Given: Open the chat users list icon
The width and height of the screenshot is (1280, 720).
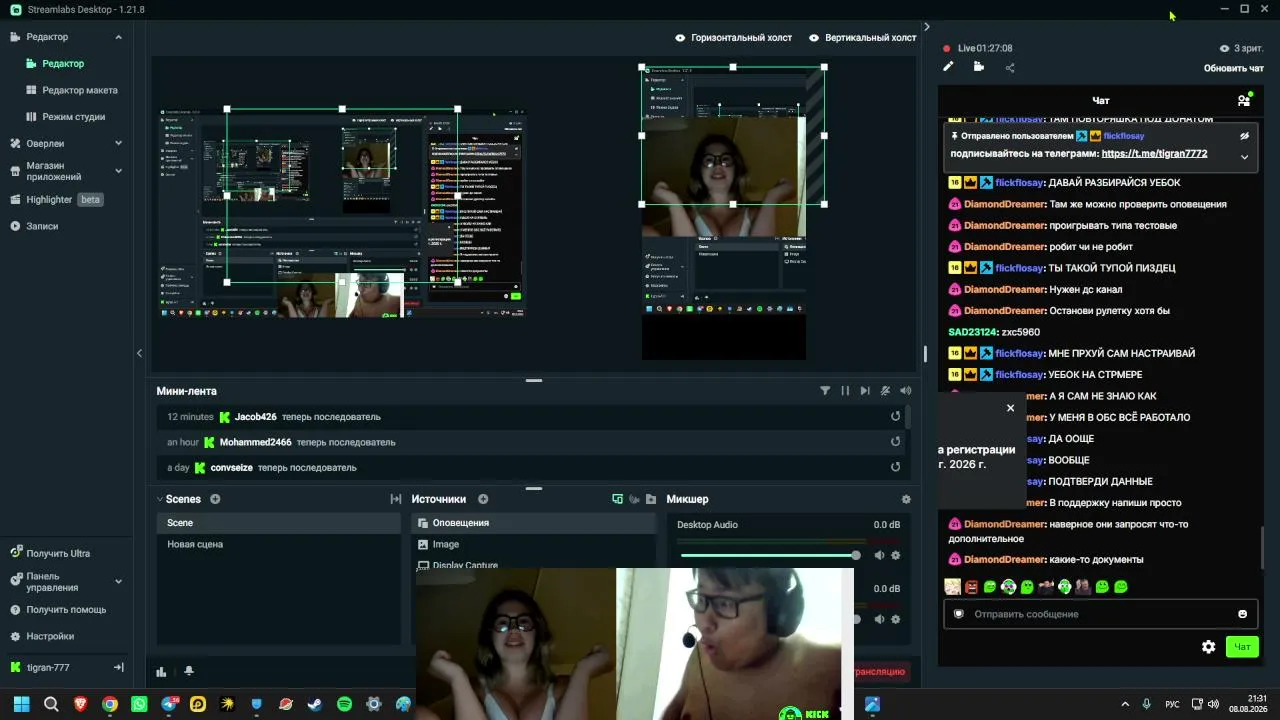Looking at the screenshot, I should [1244, 100].
